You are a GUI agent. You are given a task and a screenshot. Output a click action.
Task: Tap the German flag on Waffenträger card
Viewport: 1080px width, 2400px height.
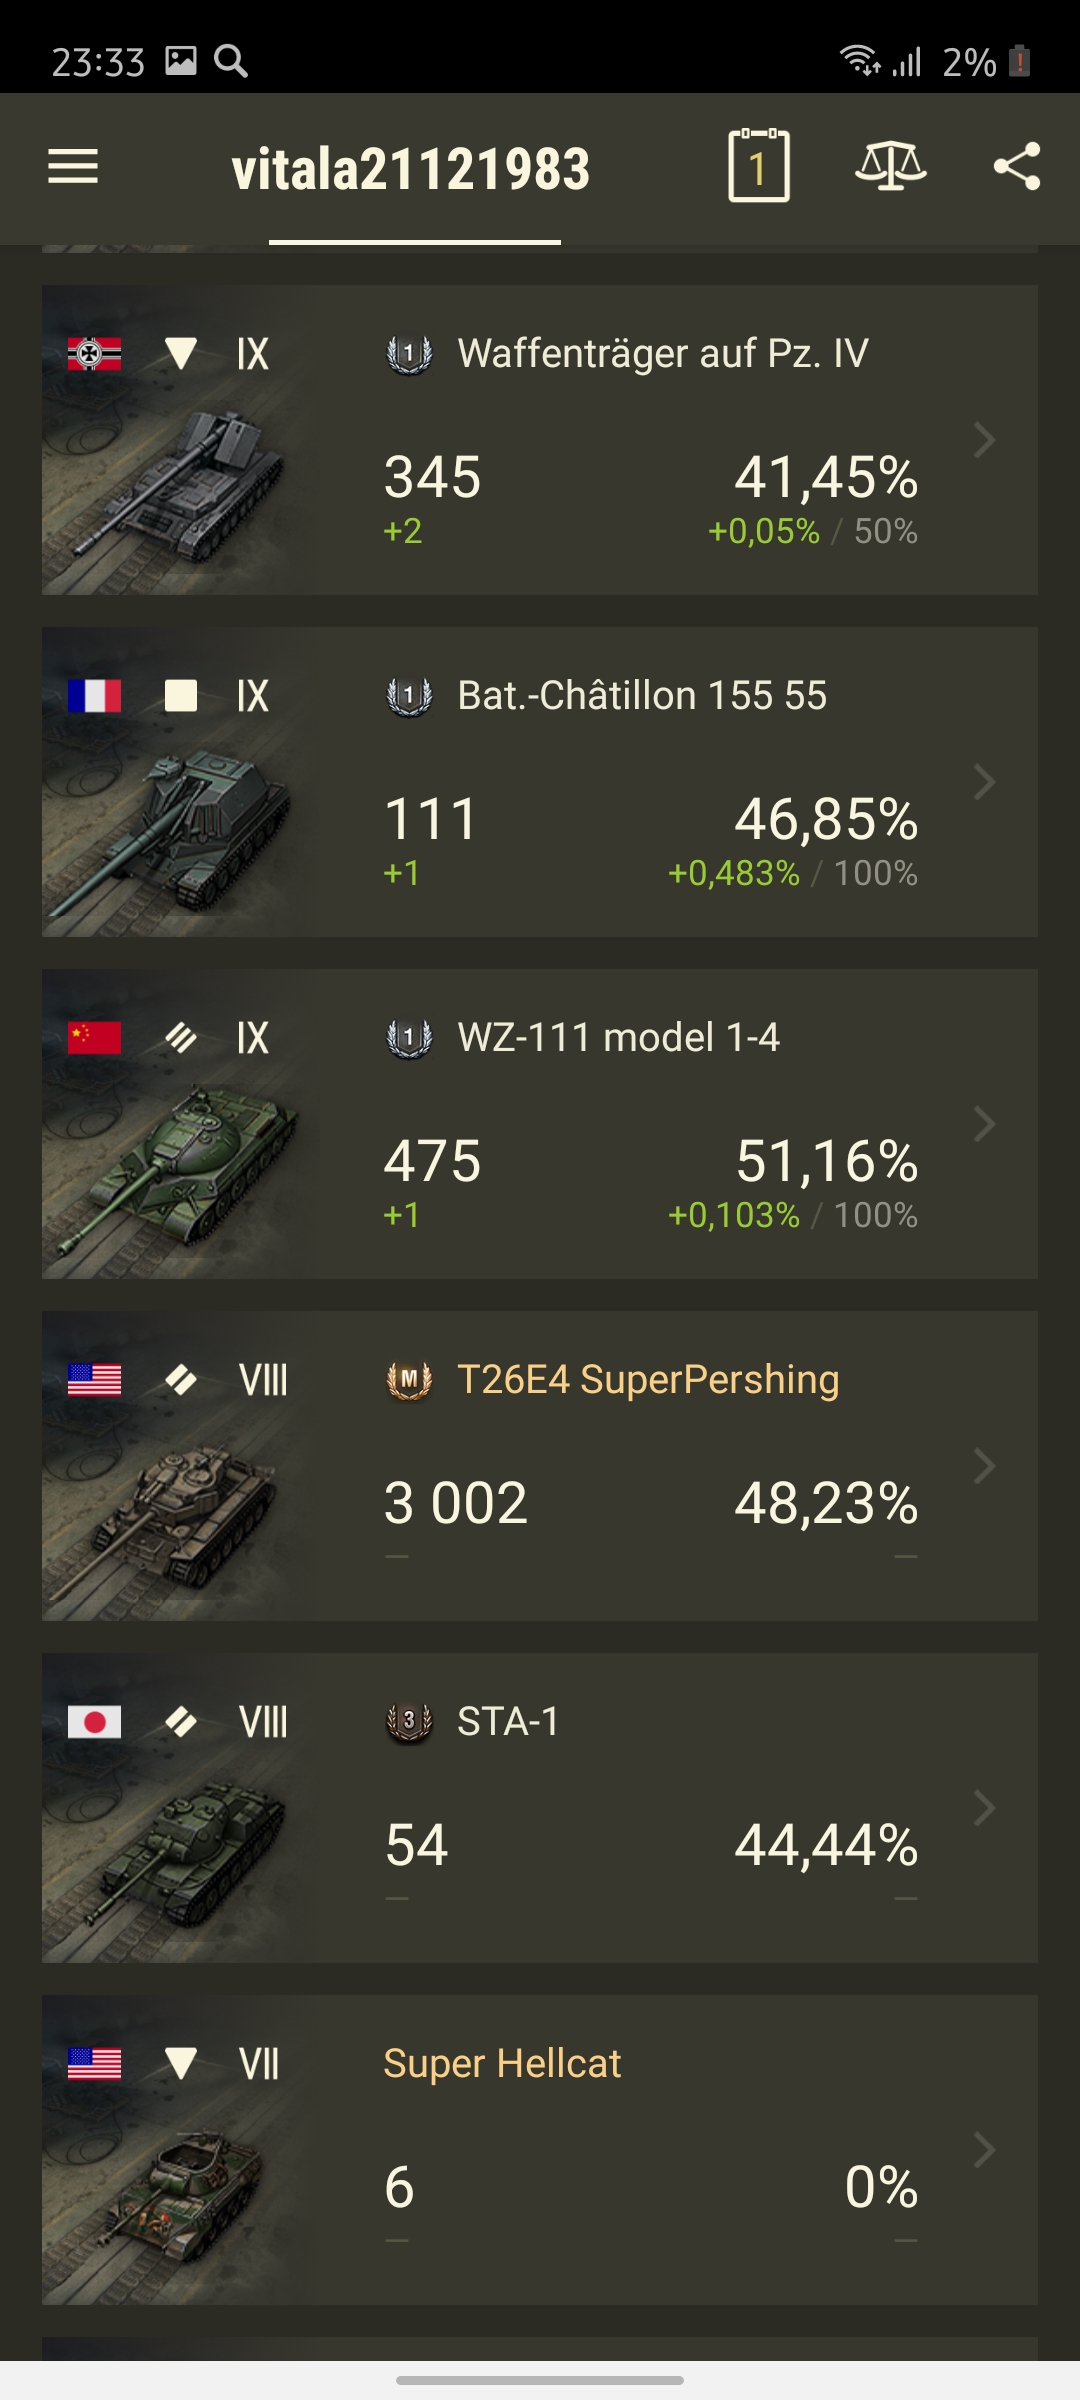coord(94,354)
